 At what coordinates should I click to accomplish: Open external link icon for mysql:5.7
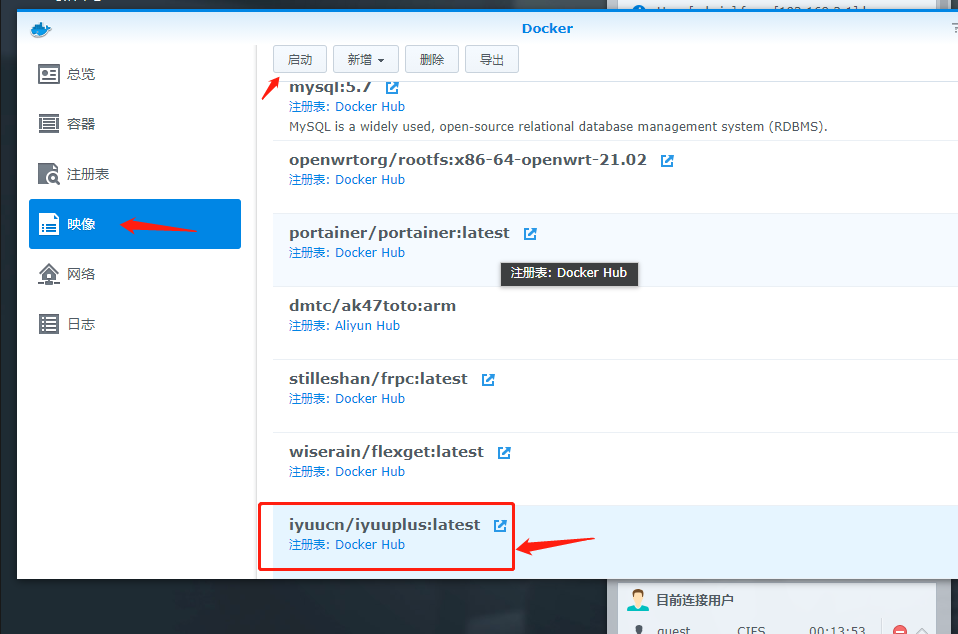pos(392,88)
